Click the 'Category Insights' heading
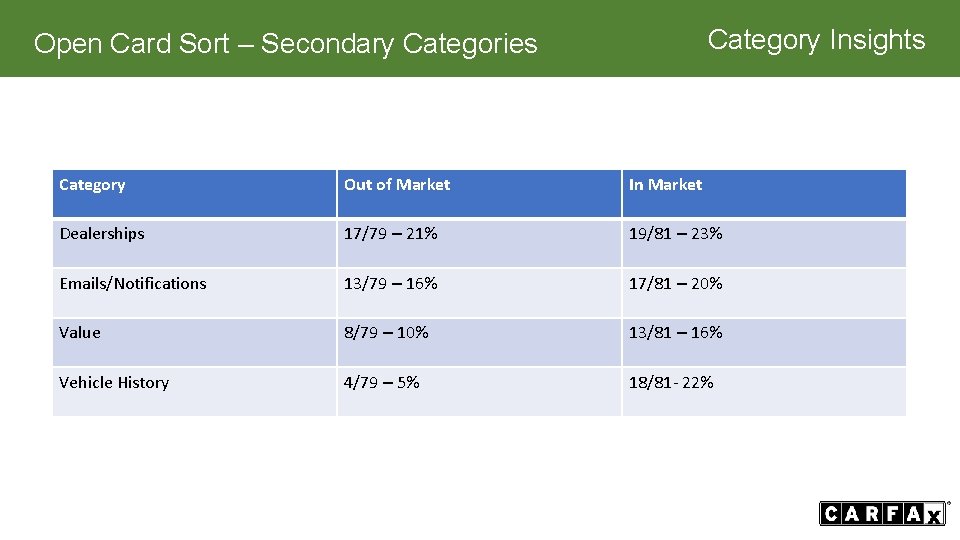Screen dimensions: 960x540 816,40
